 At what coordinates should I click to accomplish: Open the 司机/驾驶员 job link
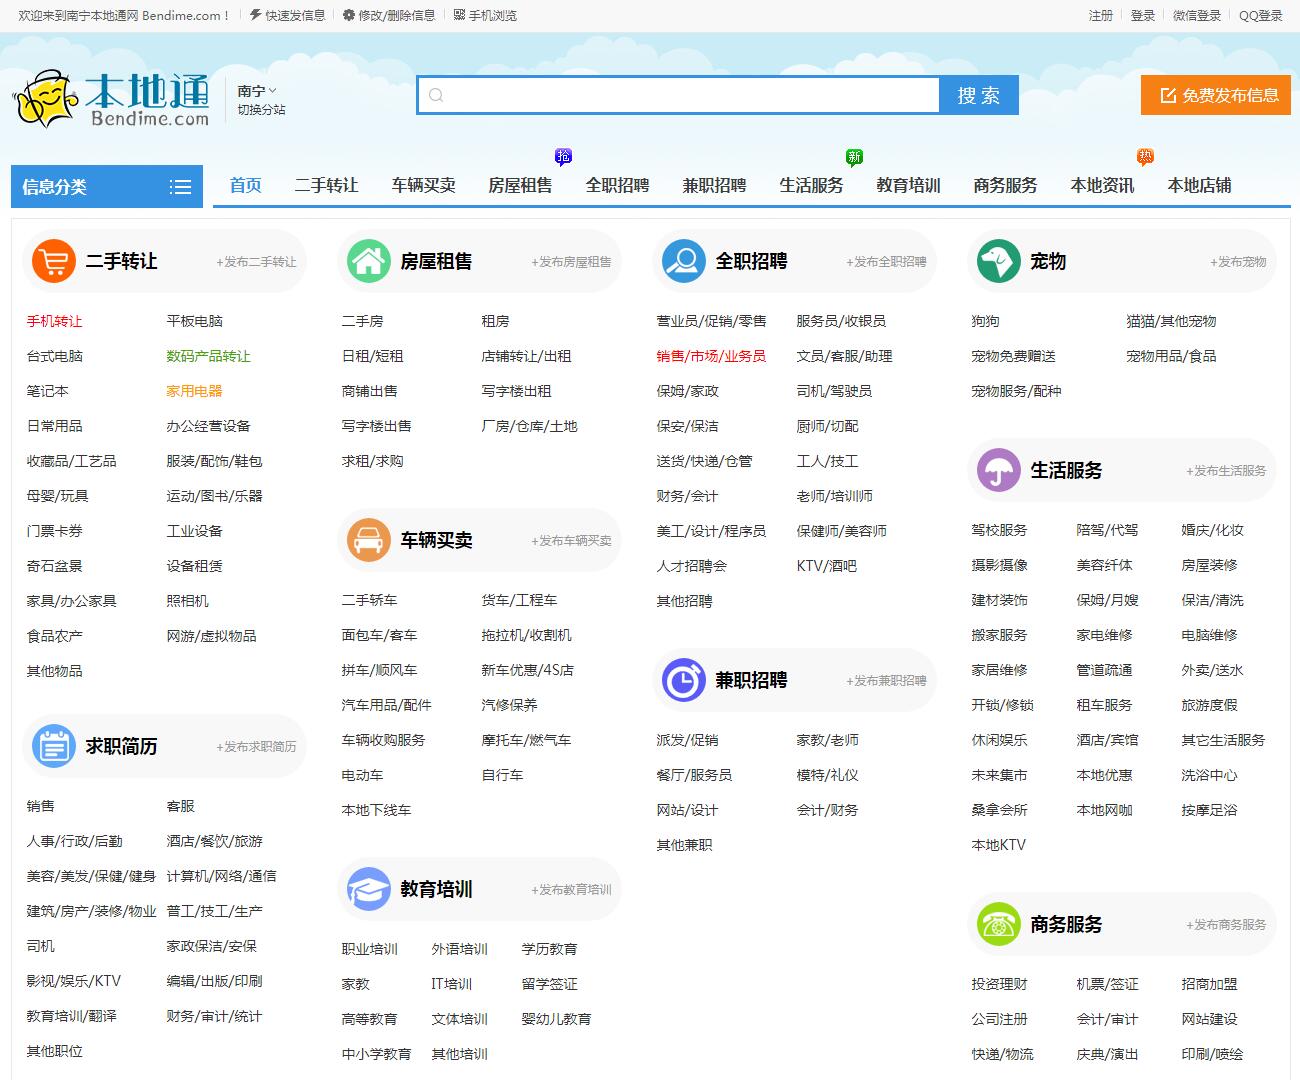click(834, 391)
